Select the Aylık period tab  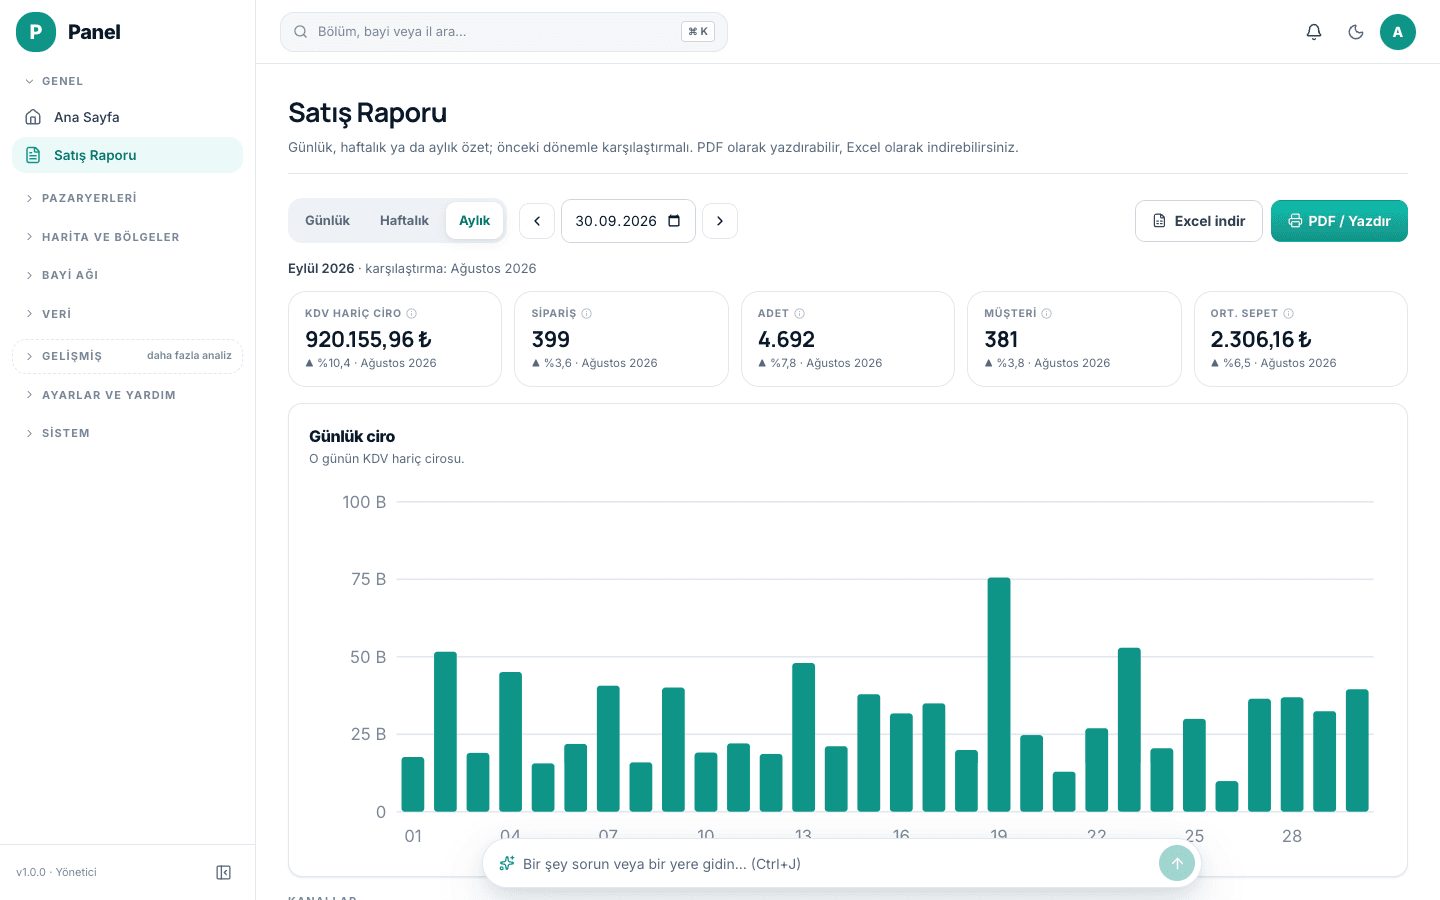click(475, 221)
